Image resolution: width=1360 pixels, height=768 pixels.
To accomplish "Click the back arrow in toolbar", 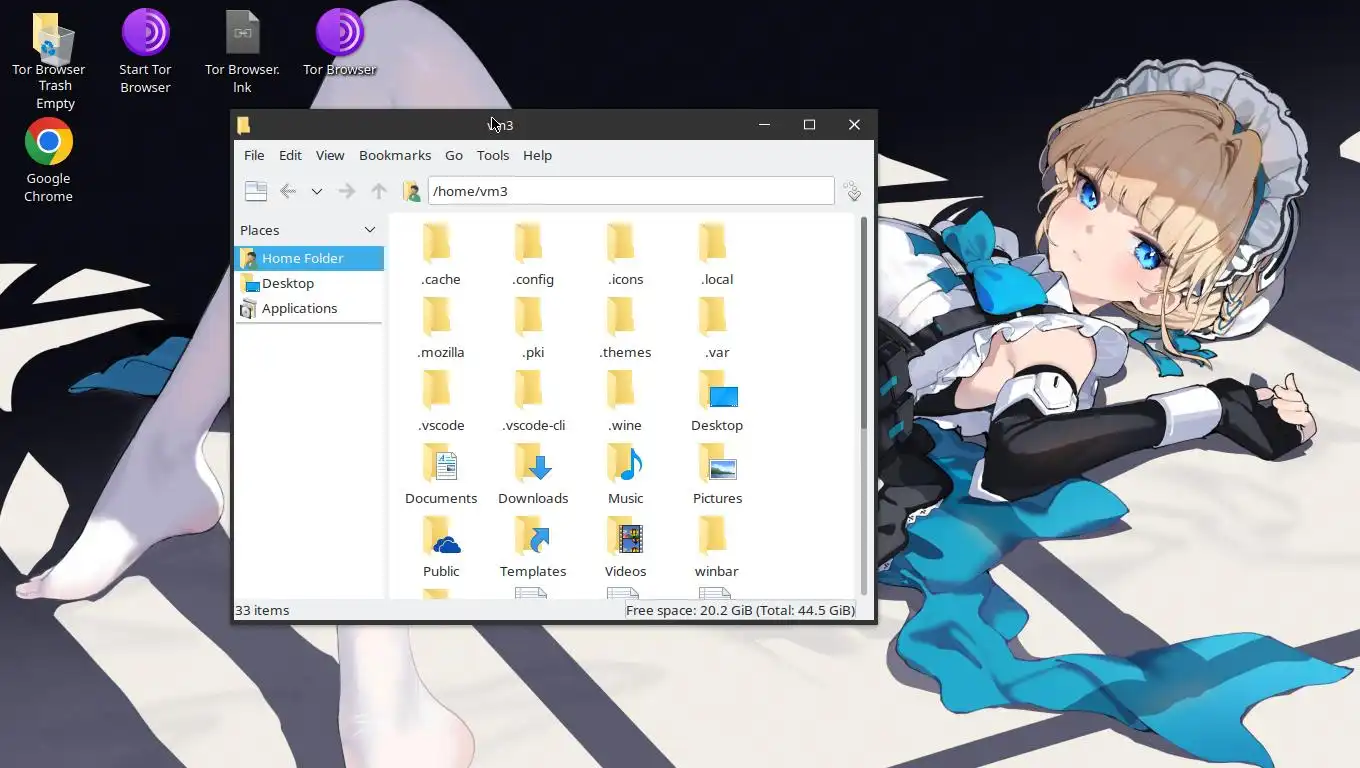I will point(288,191).
